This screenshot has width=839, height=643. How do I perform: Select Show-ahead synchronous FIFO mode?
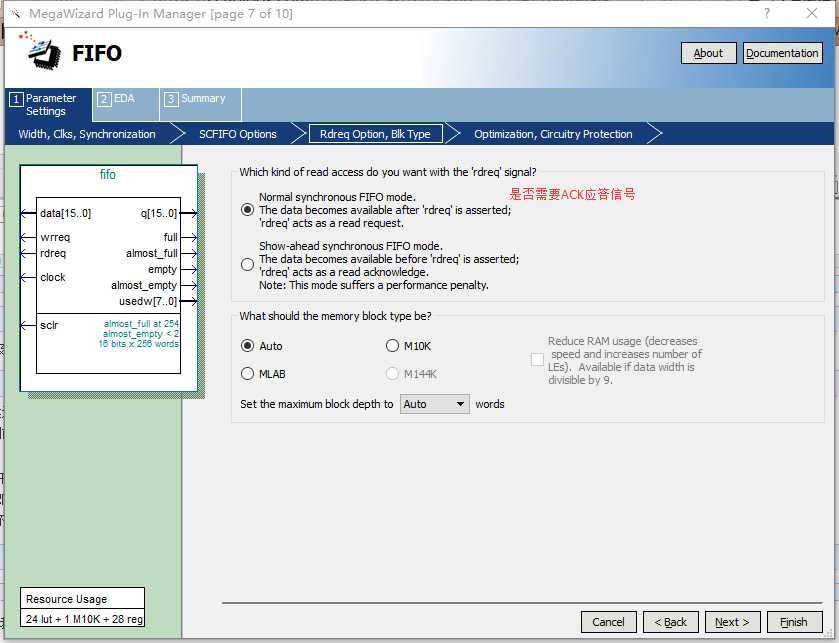tap(247, 264)
